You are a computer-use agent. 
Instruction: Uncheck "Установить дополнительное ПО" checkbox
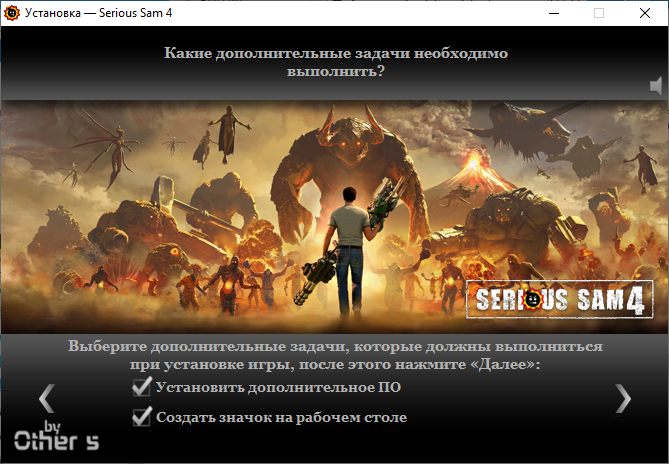pos(142,387)
